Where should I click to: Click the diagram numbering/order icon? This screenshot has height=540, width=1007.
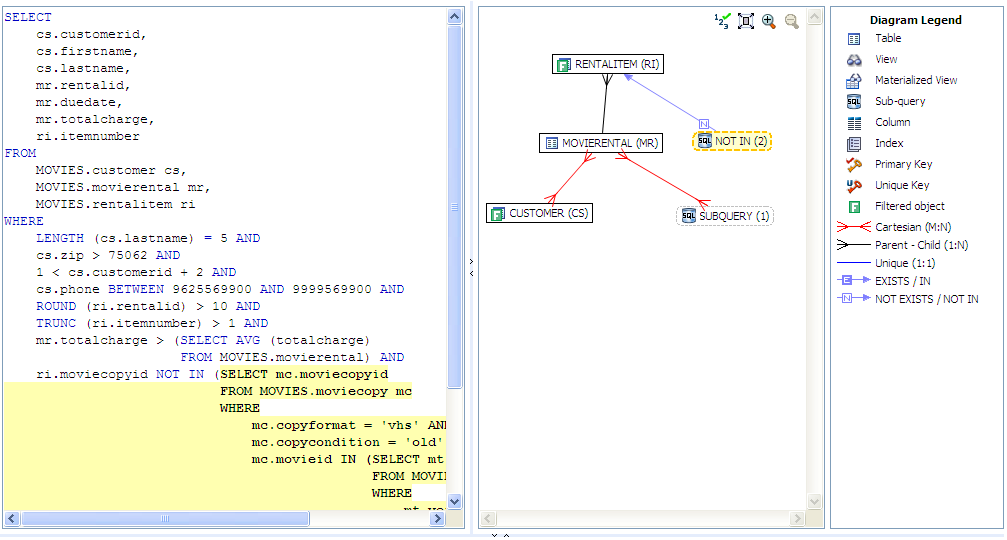point(722,21)
